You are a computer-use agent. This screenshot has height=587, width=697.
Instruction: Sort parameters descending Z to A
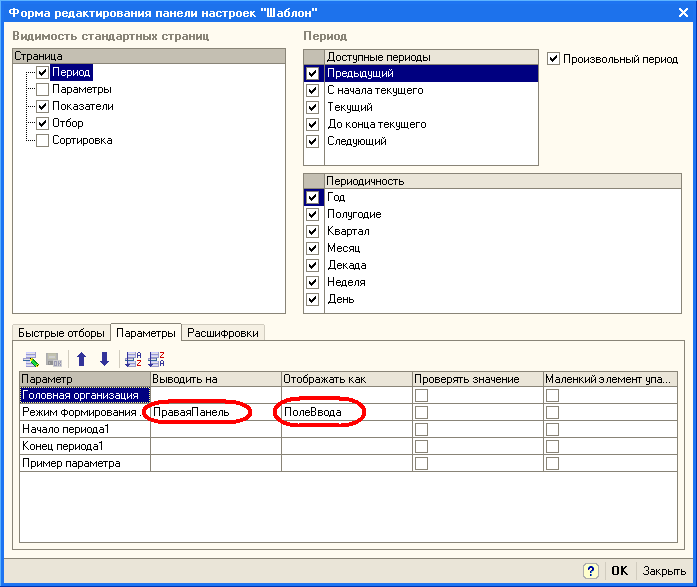(155, 359)
